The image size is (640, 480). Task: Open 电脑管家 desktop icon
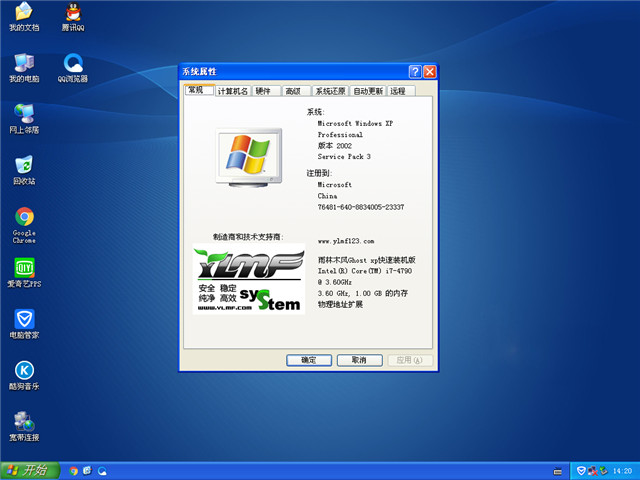click(x=24, y=324)
